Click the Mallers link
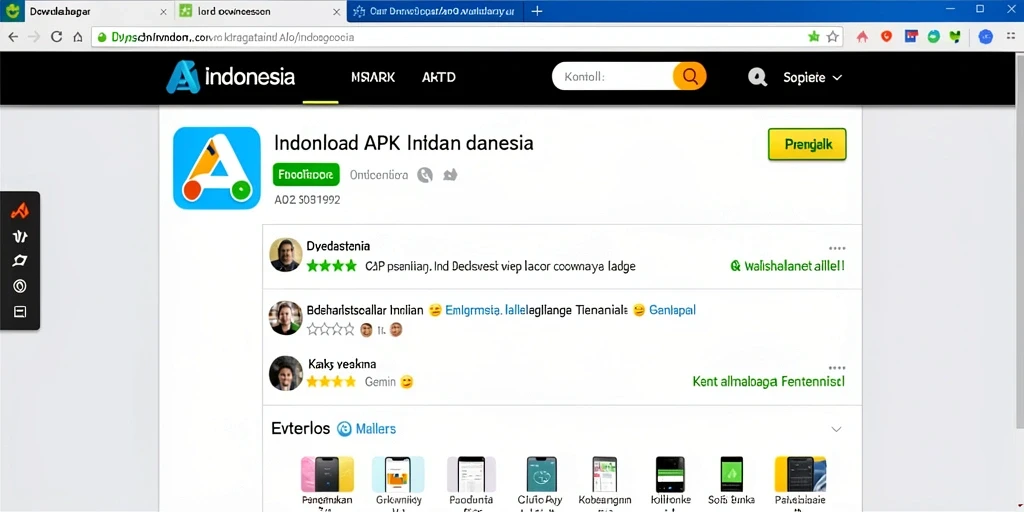The width and height of the screenshot is (1024, 512). [376, 429]
